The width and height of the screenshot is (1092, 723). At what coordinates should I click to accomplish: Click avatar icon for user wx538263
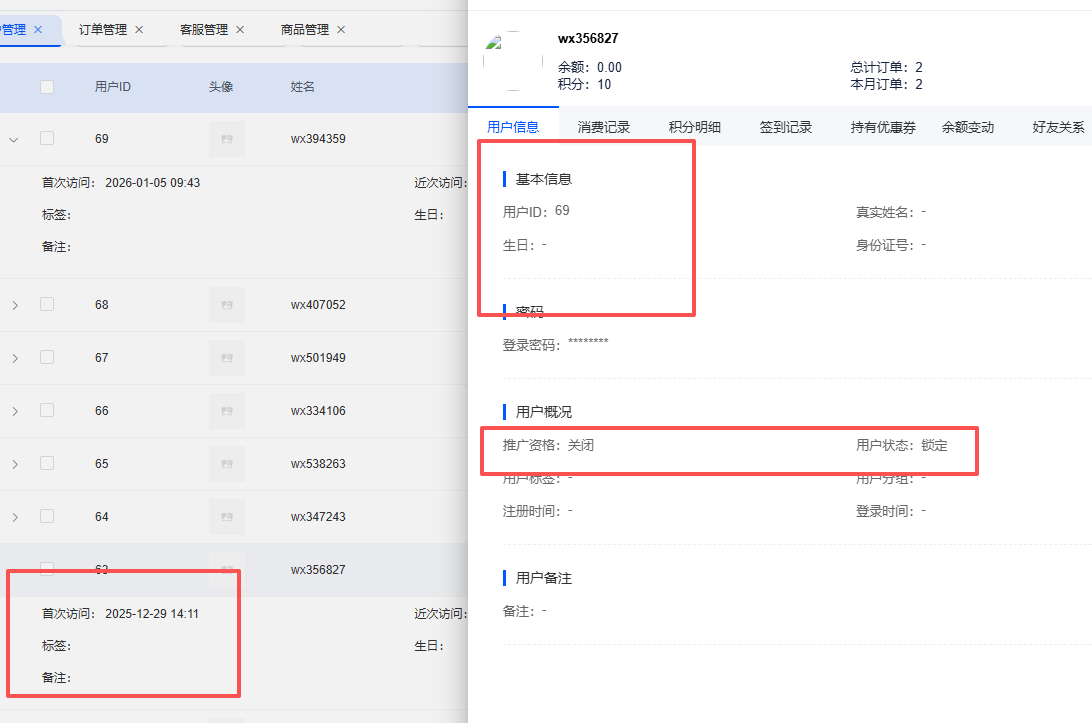click(227, 464)
